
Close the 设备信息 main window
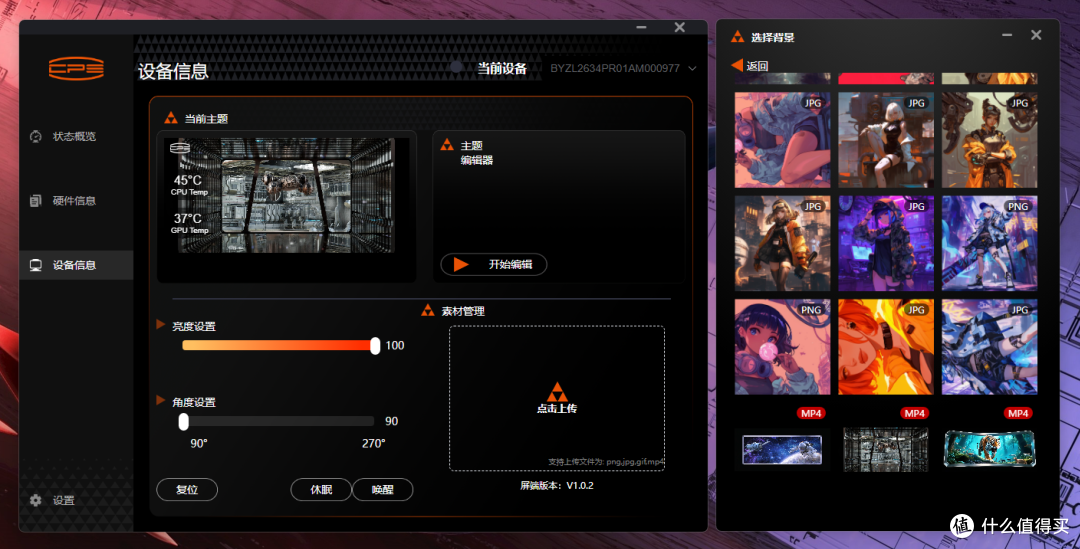tap(680, 28)
